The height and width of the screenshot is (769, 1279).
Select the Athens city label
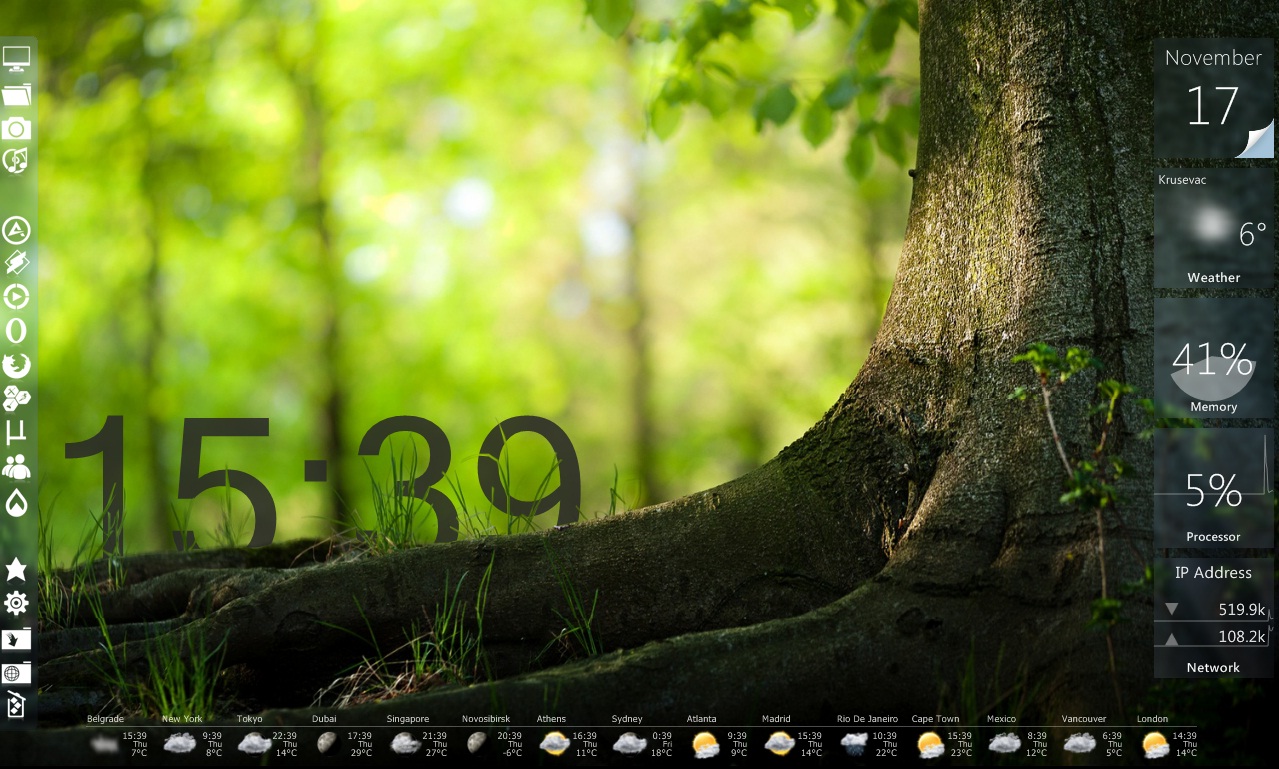coord(551,719)
